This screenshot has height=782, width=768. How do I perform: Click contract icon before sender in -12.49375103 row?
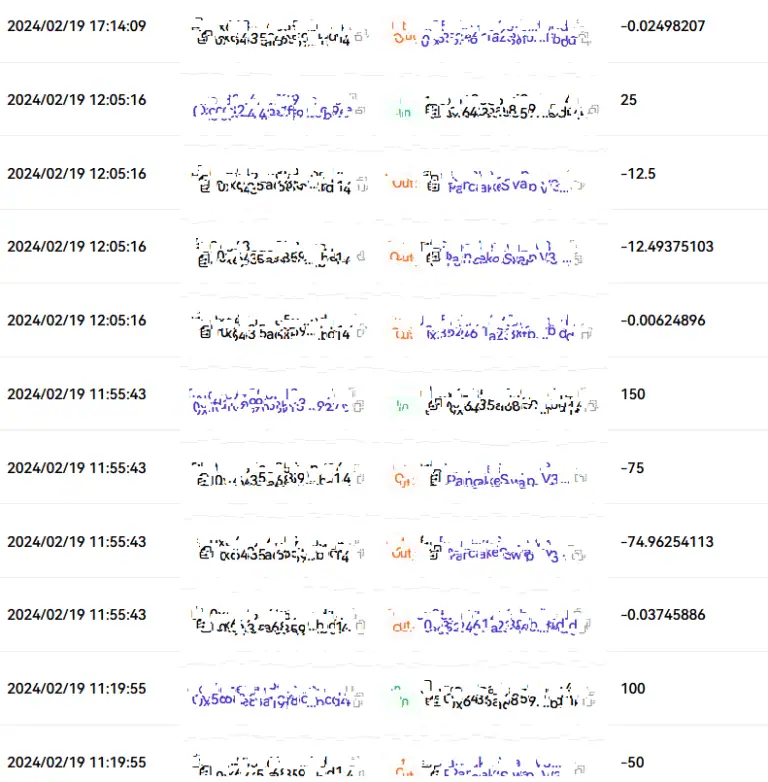[x=205, y=259]
